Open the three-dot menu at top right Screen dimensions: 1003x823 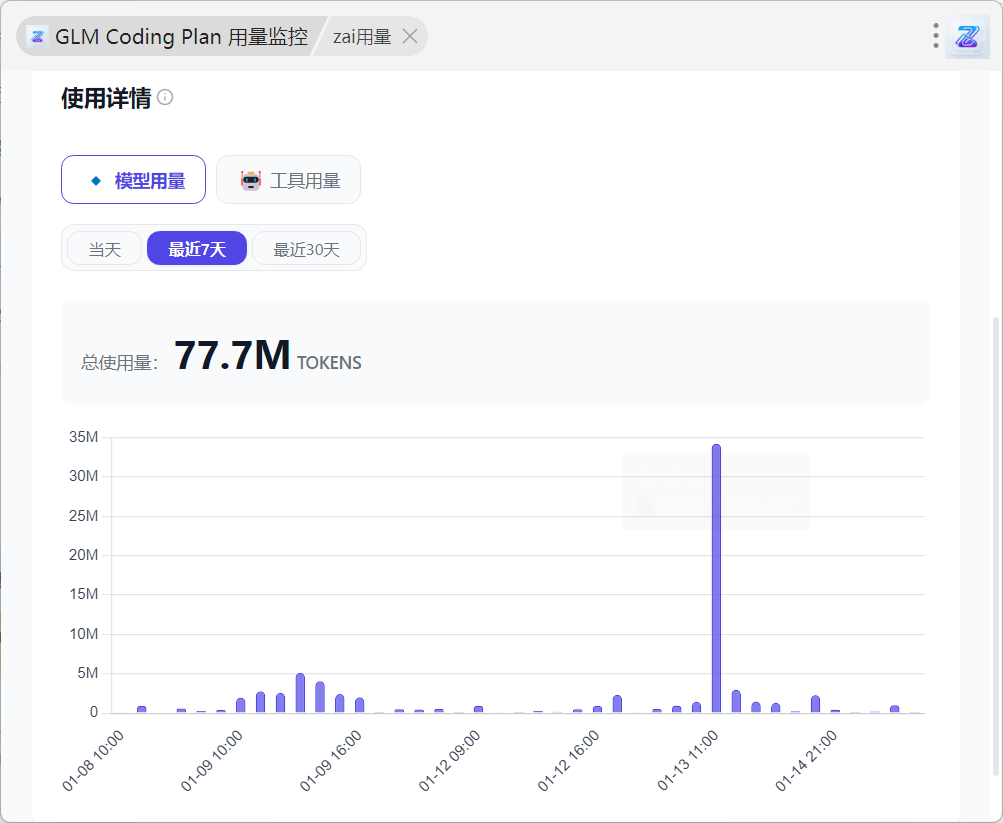click(x=936, y=36)
